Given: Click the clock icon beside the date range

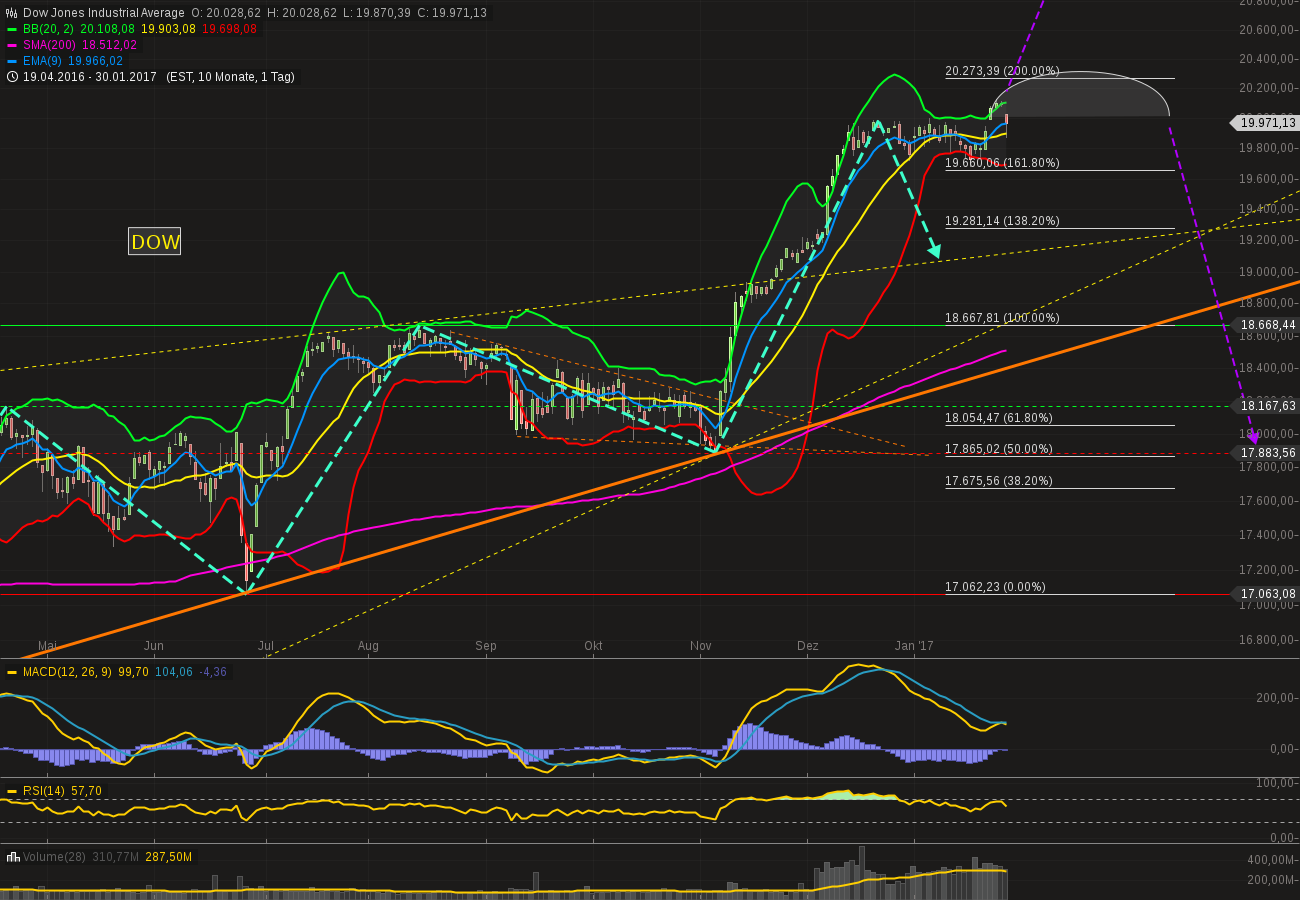Looking at the screenshot, I should tap(12, 77).
